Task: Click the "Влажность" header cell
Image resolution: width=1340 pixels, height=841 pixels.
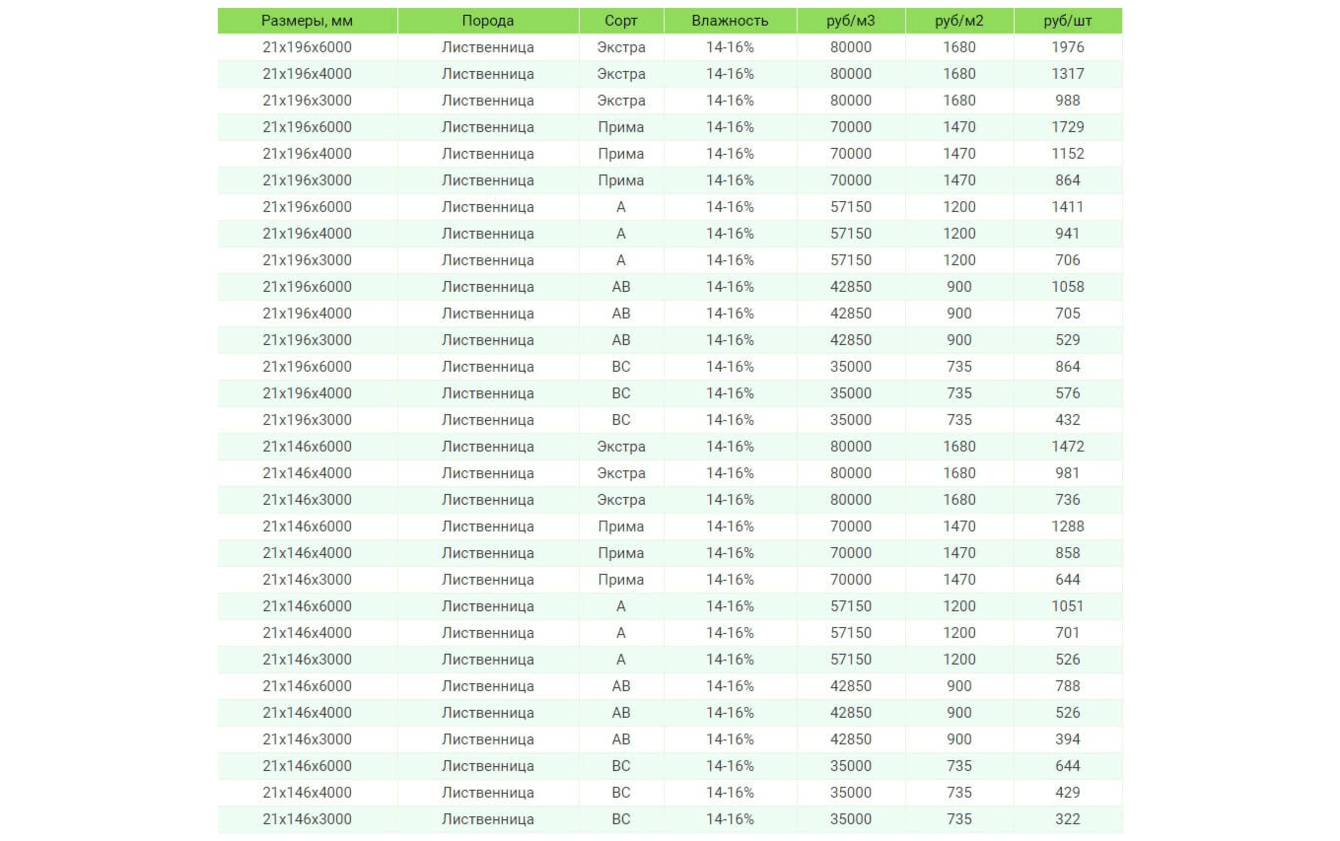Action: pos(730,21)
